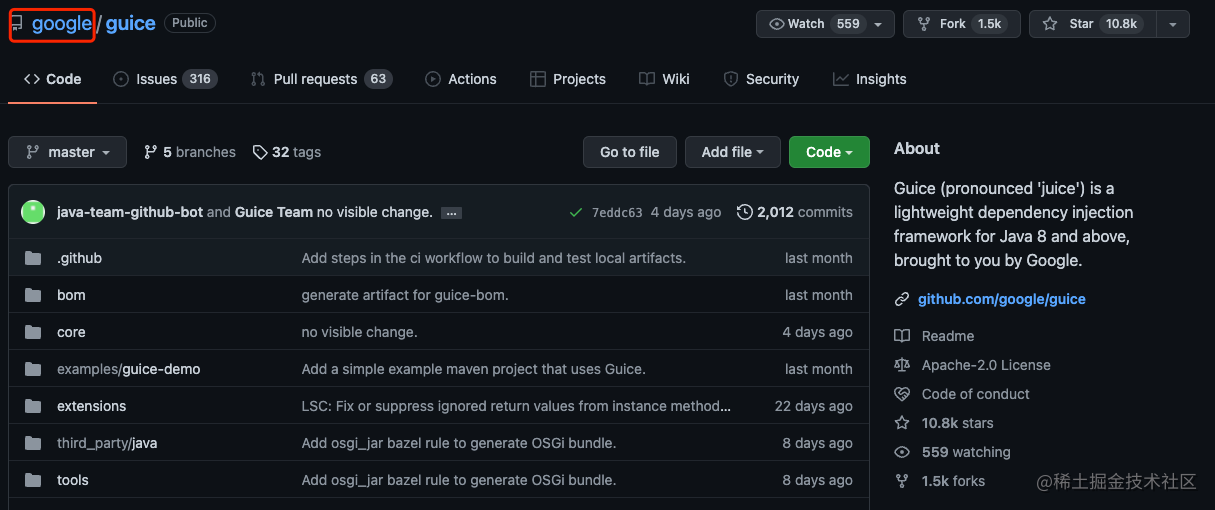Expand the green Code dropdown

[829, 152]
